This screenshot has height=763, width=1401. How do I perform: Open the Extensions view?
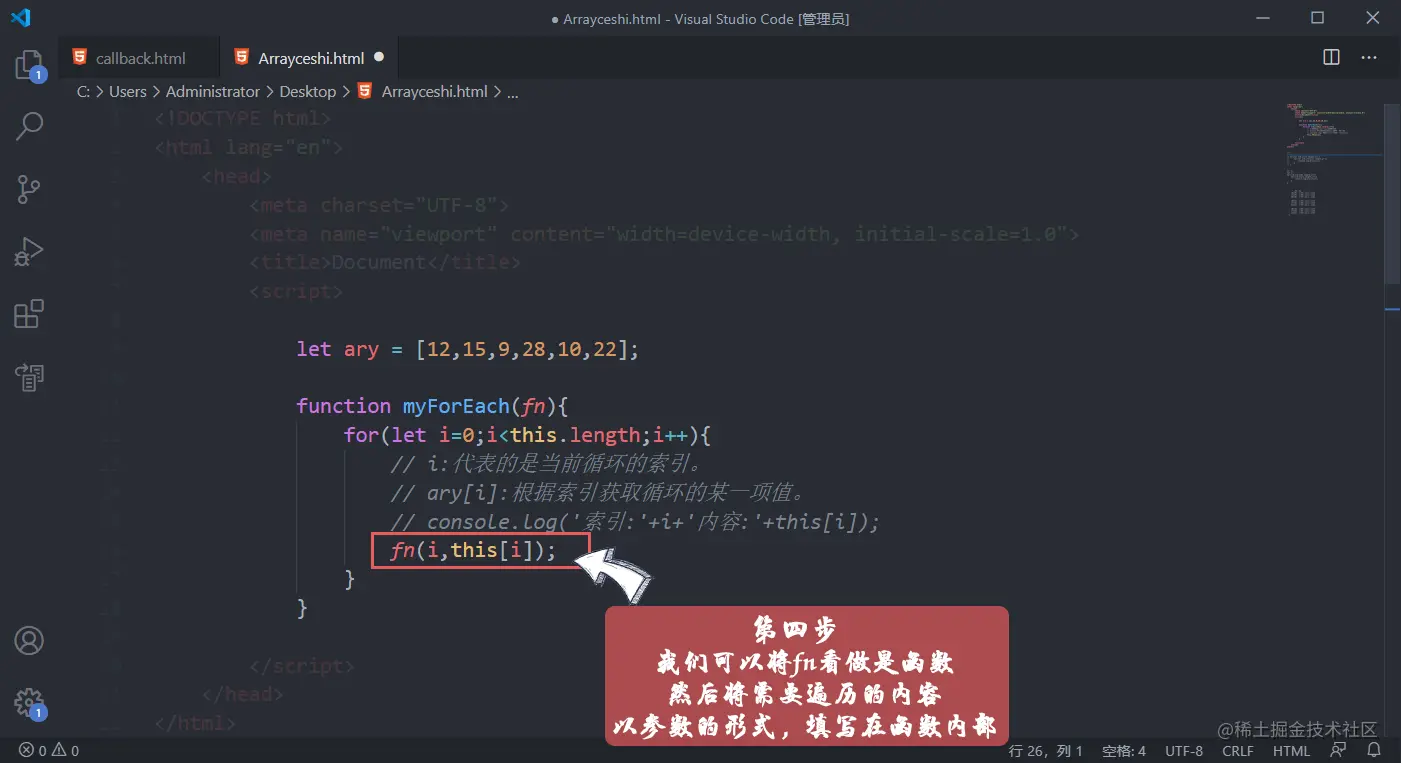tap(27, 314)
